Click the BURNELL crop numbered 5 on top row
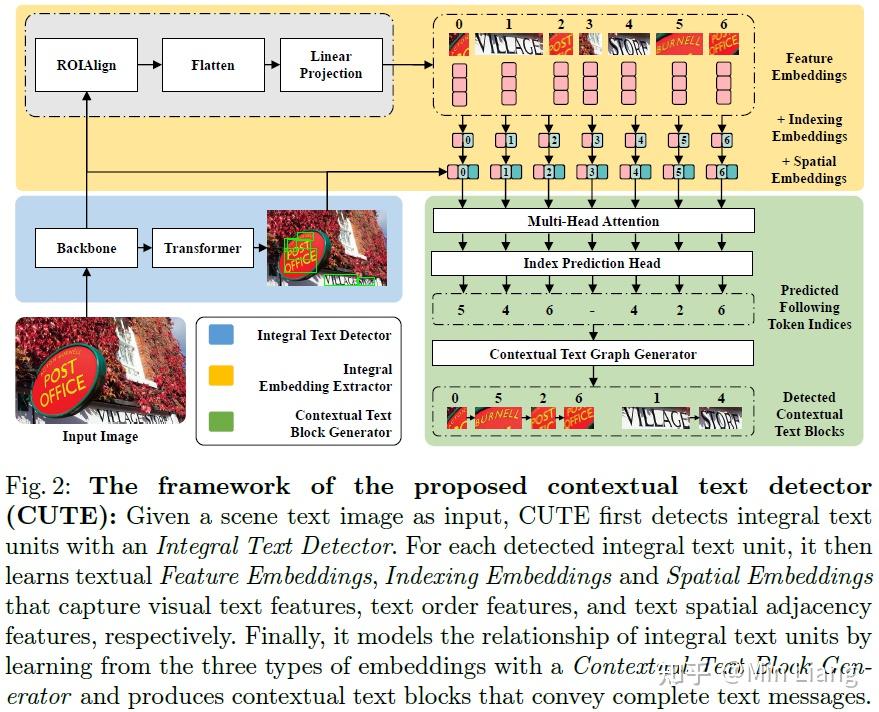Image resolution: width=879 pixels, height=712 pixels. tap(679, 44)
